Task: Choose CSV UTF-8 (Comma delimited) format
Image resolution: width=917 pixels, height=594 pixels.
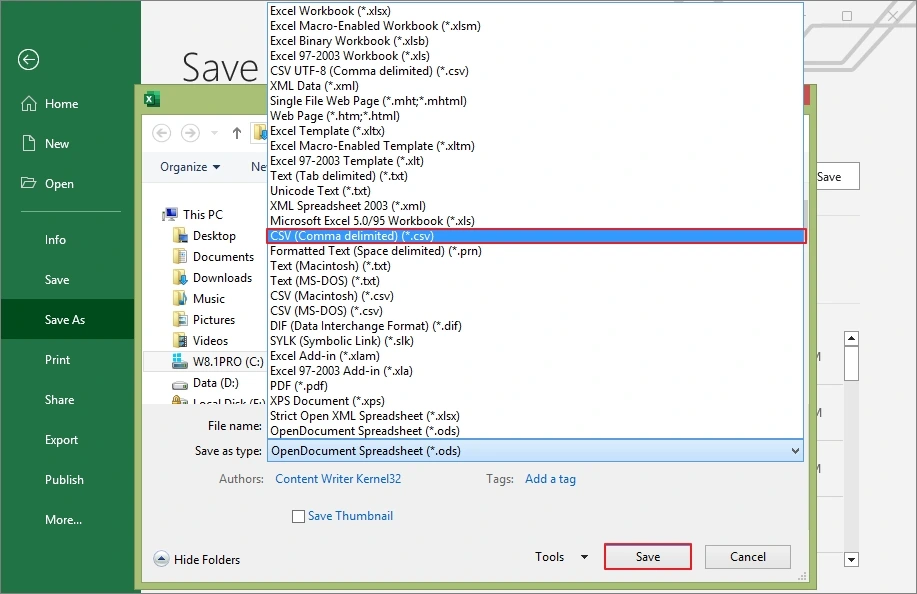Action: [x=535, y=71]
